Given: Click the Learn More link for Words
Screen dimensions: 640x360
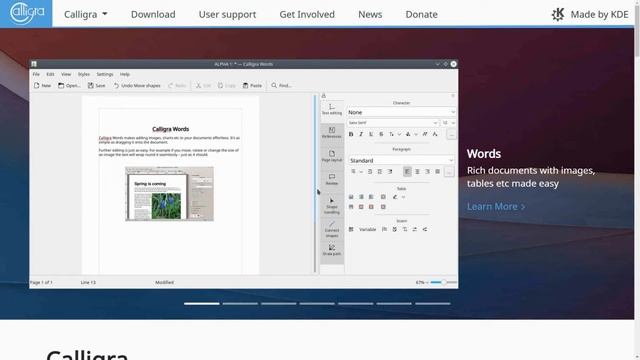Looking at the screenshot, I should [x=496, y=207].
